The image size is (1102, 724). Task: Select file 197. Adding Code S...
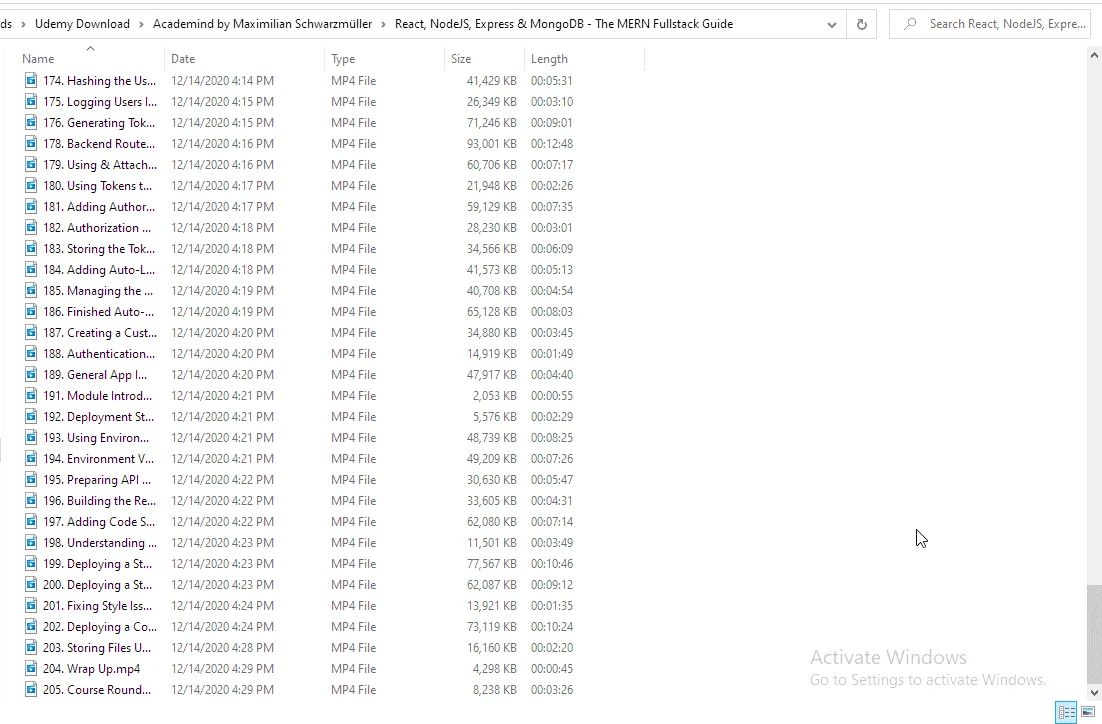99,522
